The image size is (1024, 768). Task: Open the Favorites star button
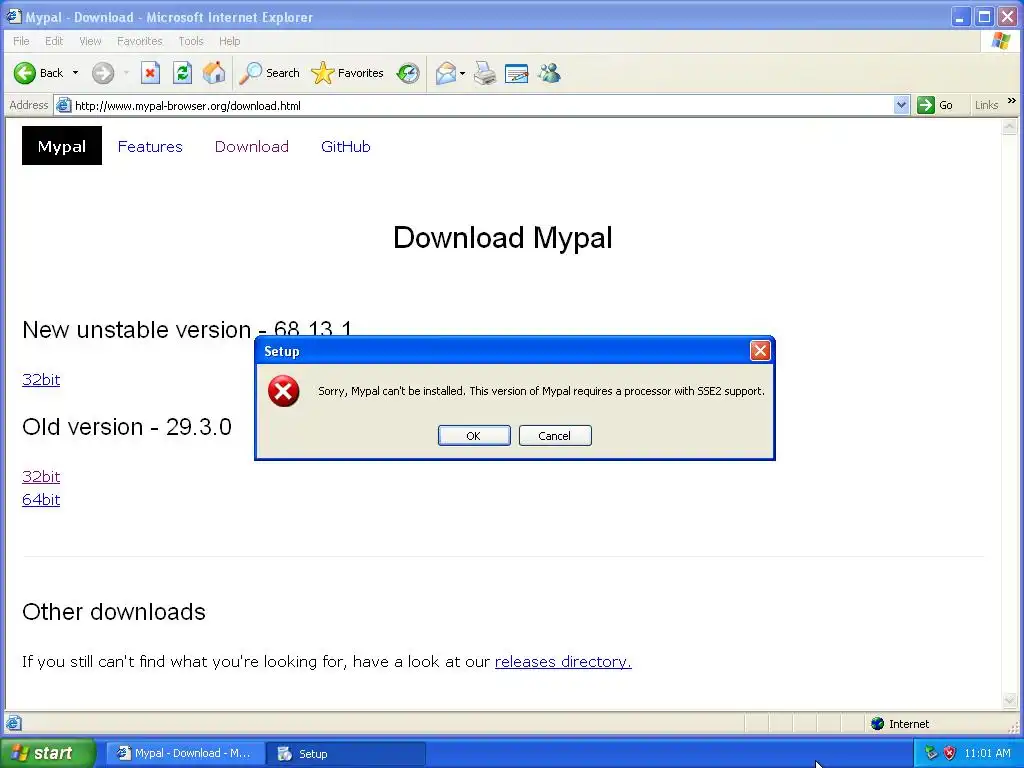click(x=347, y=73)
